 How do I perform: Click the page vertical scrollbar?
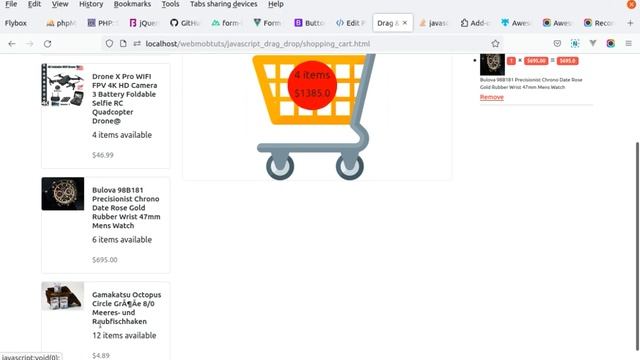tap(637, 246)
